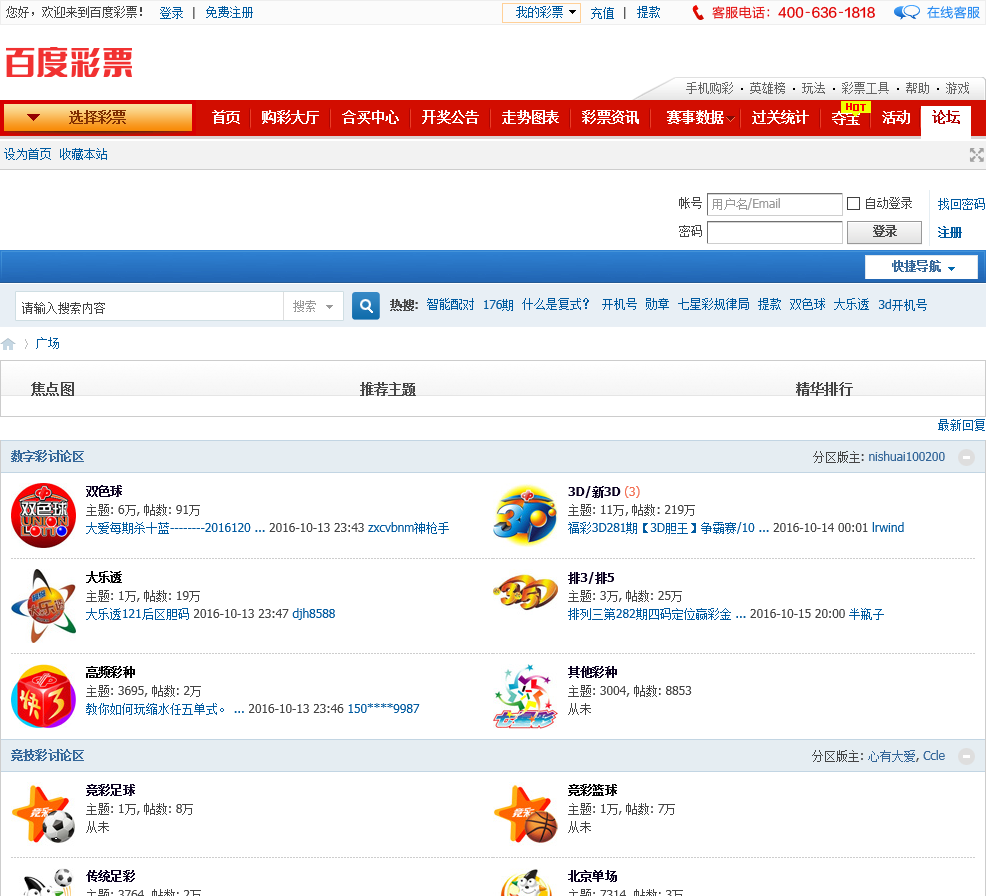Click the home icon in breadcrumb

point(8,344)
